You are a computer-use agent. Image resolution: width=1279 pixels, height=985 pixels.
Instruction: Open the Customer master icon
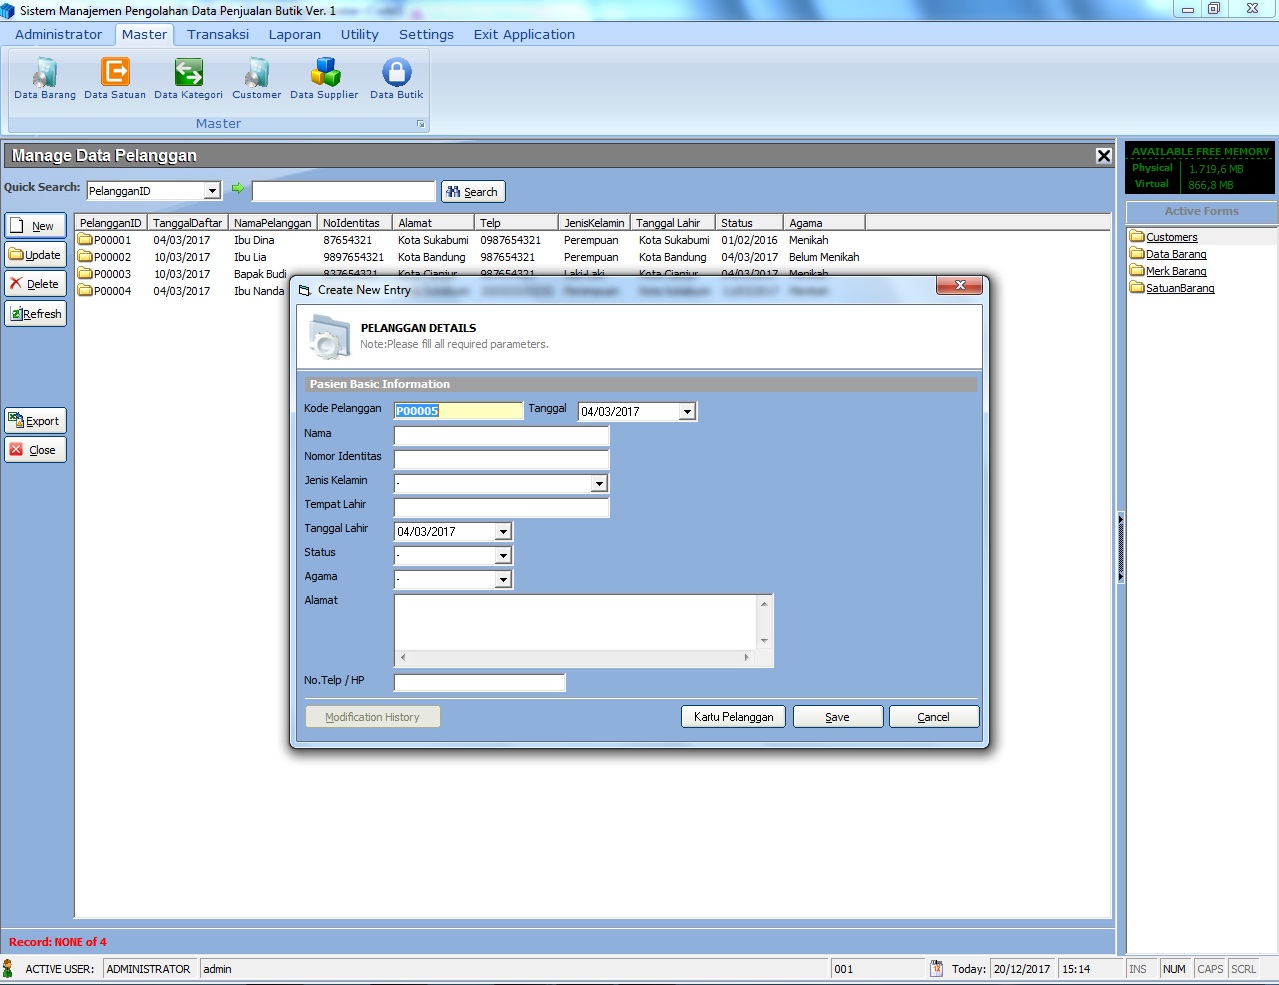click(x=256, y=80)
